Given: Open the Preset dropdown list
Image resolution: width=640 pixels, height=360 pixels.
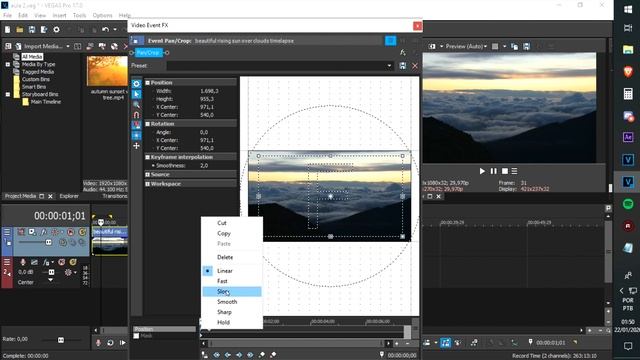Looking at the screenshot, I should (x=389, y=66).
